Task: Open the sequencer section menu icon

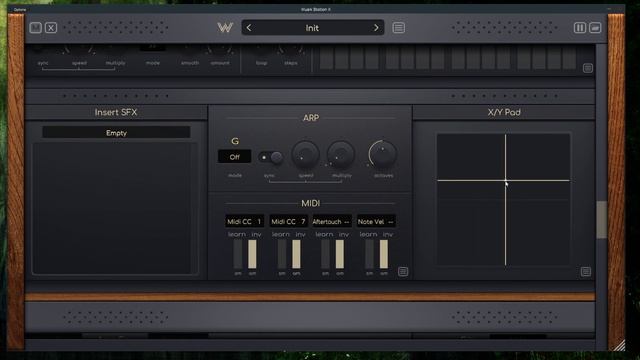Action: [588, 68]
